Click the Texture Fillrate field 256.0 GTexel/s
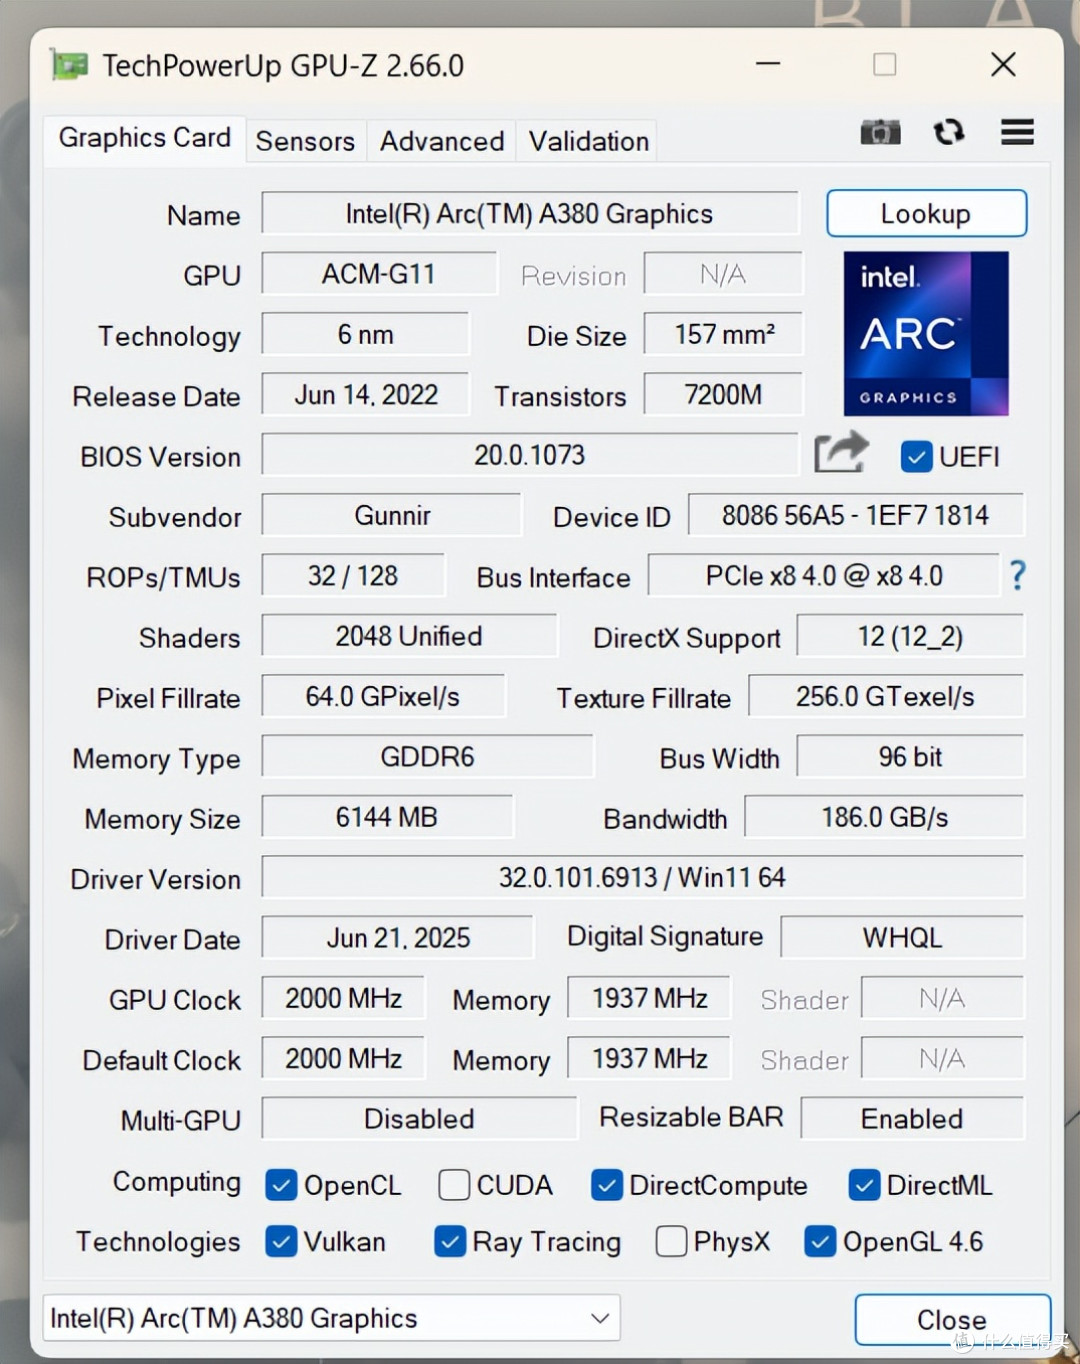Image resolution: width=1080 pixels, height=1364 pixels. (886, 696)
